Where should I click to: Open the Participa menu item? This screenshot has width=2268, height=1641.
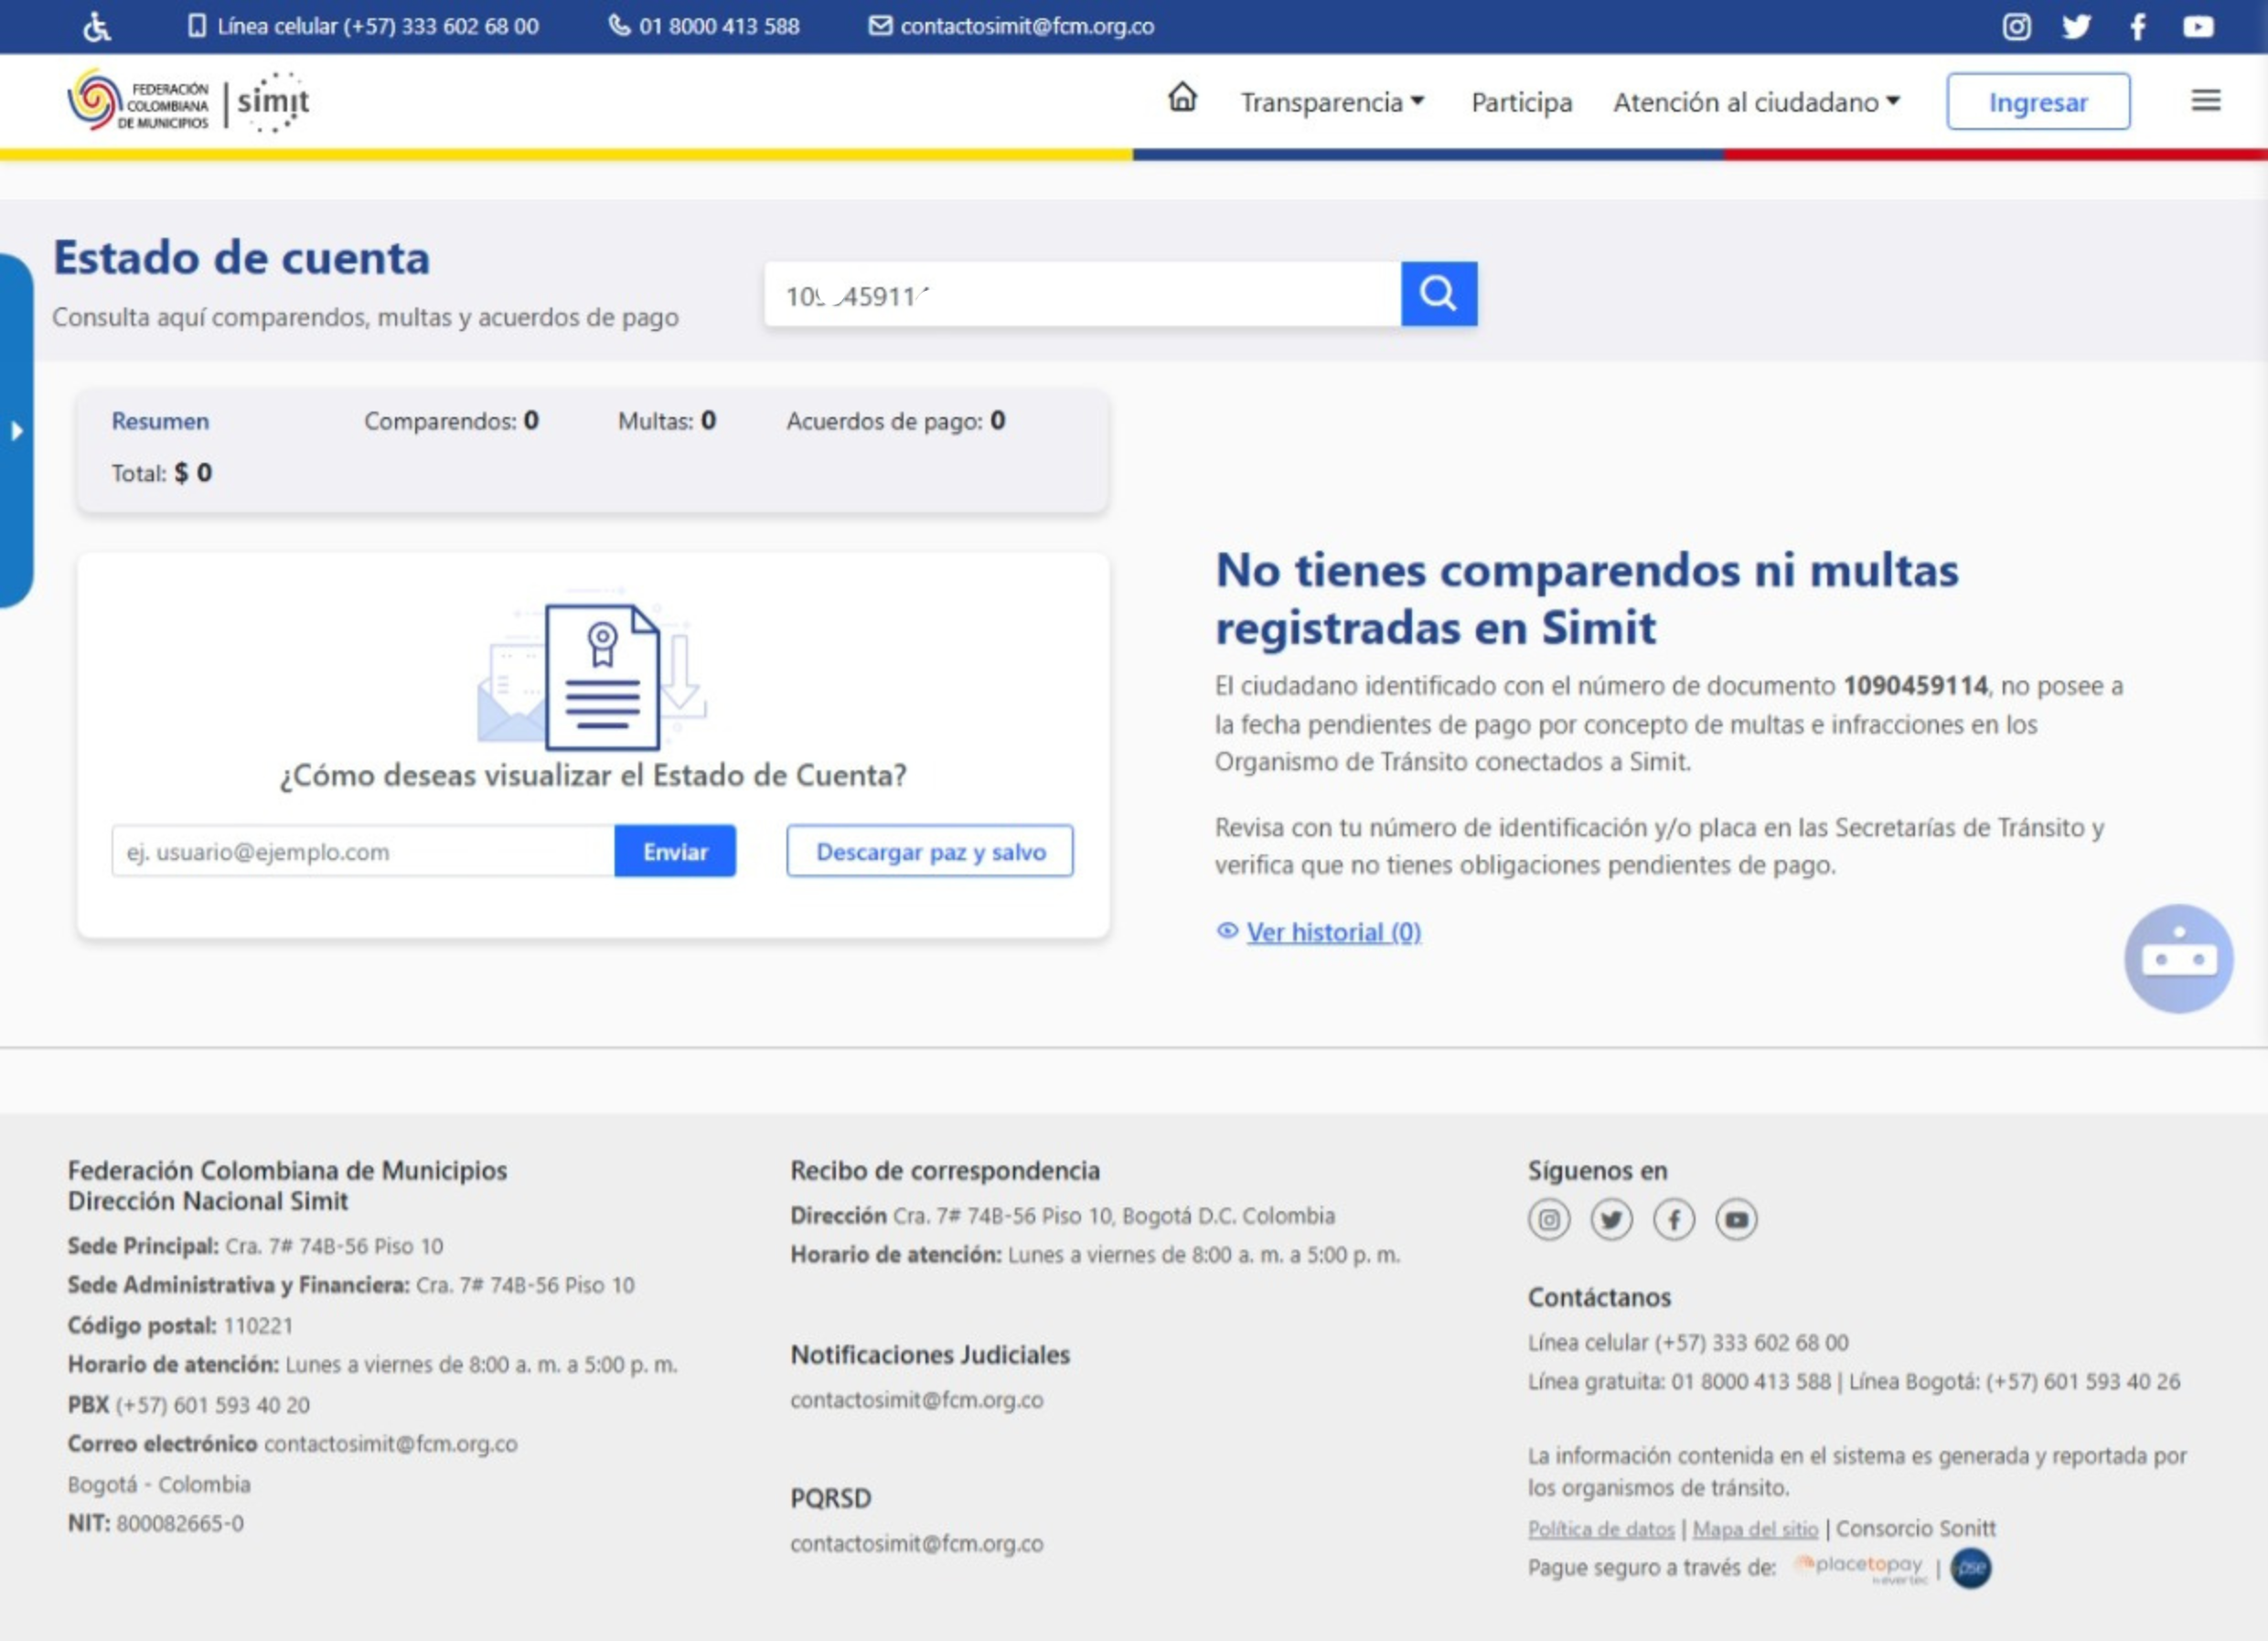click(1521, 102)
